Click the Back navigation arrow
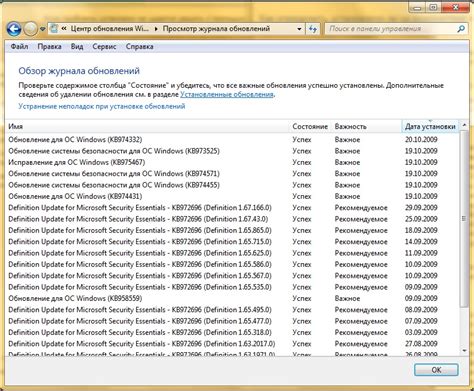474x391 pixels. (14, 29)
